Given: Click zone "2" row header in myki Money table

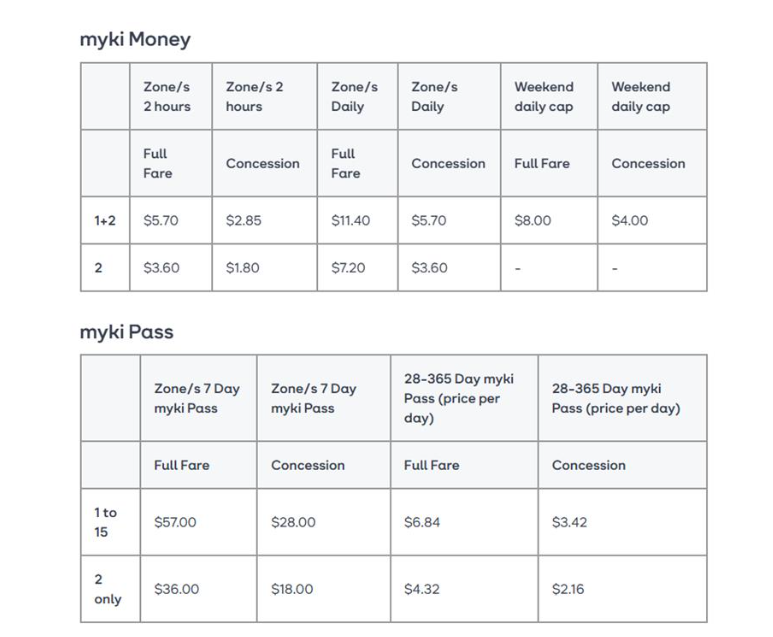Looking at the screenshot, I should pos(99,267).
